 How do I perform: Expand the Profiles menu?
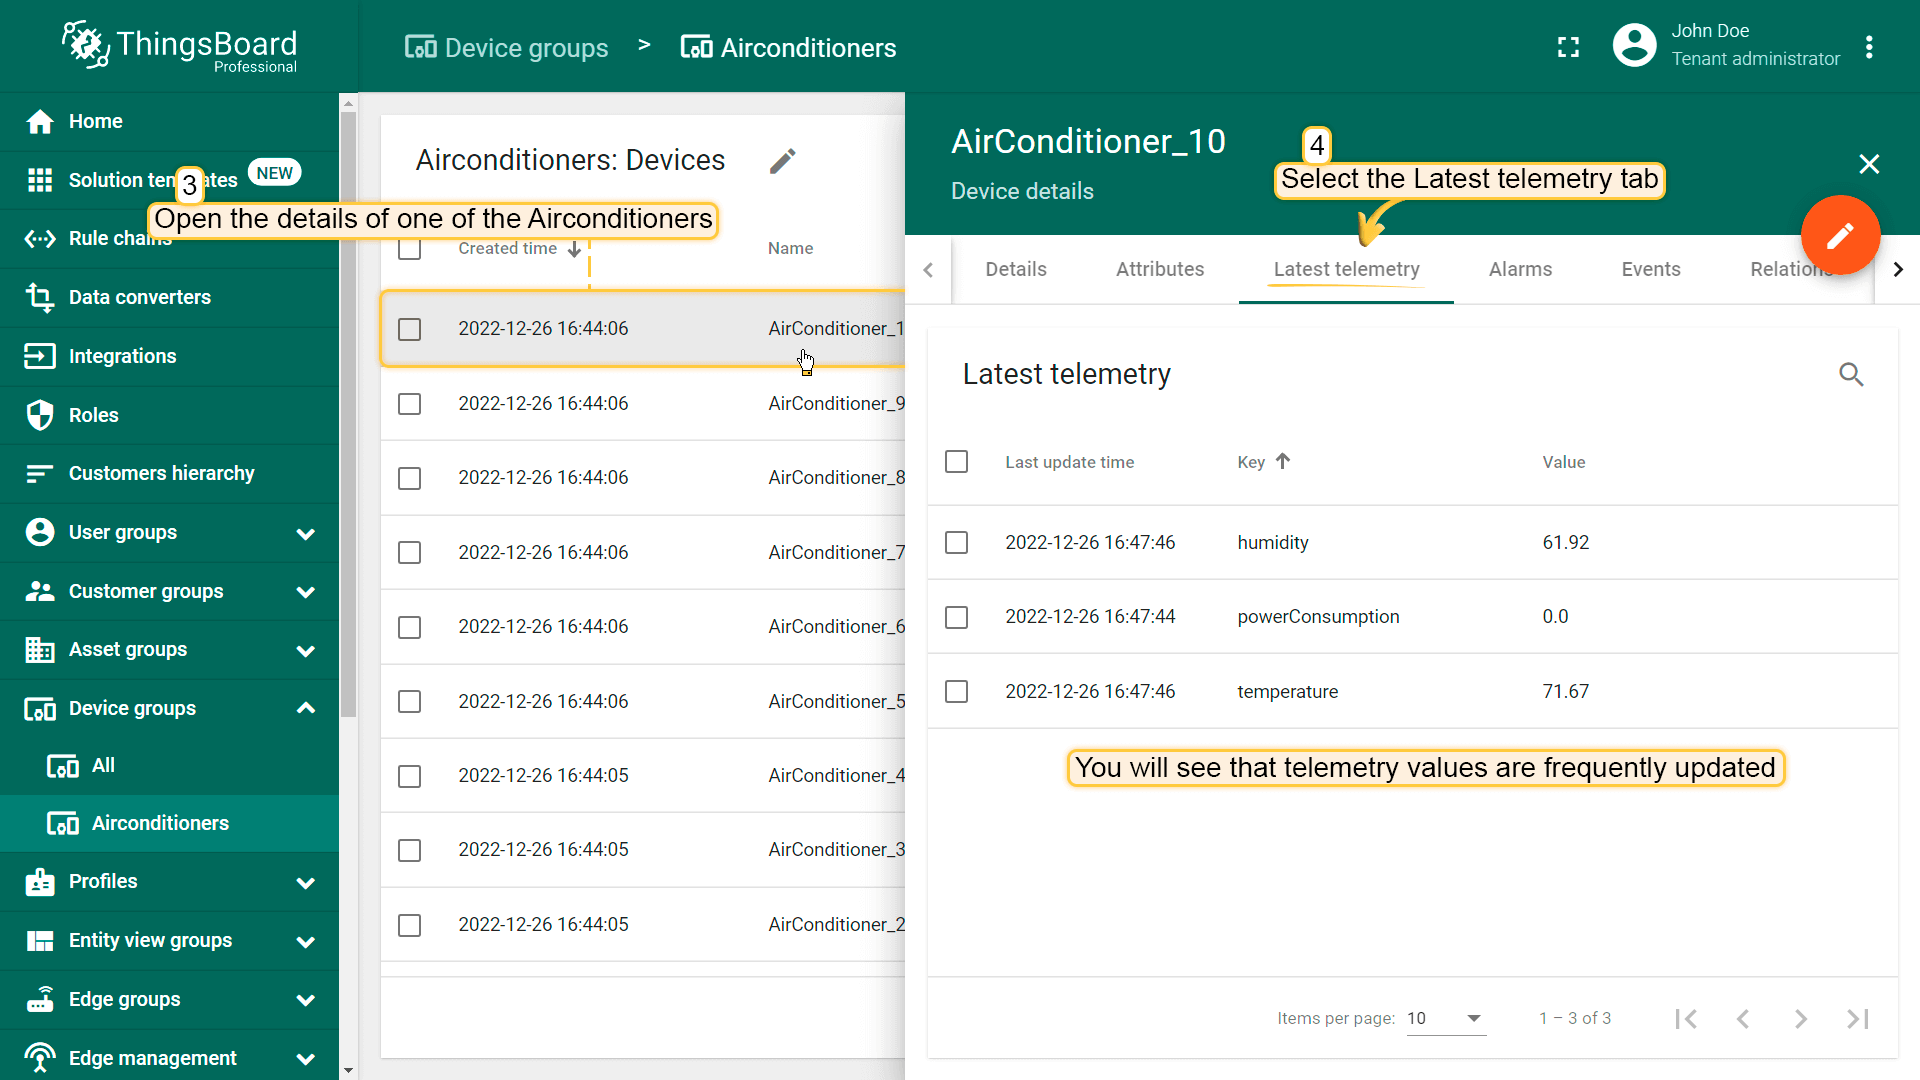pos(306,883)
